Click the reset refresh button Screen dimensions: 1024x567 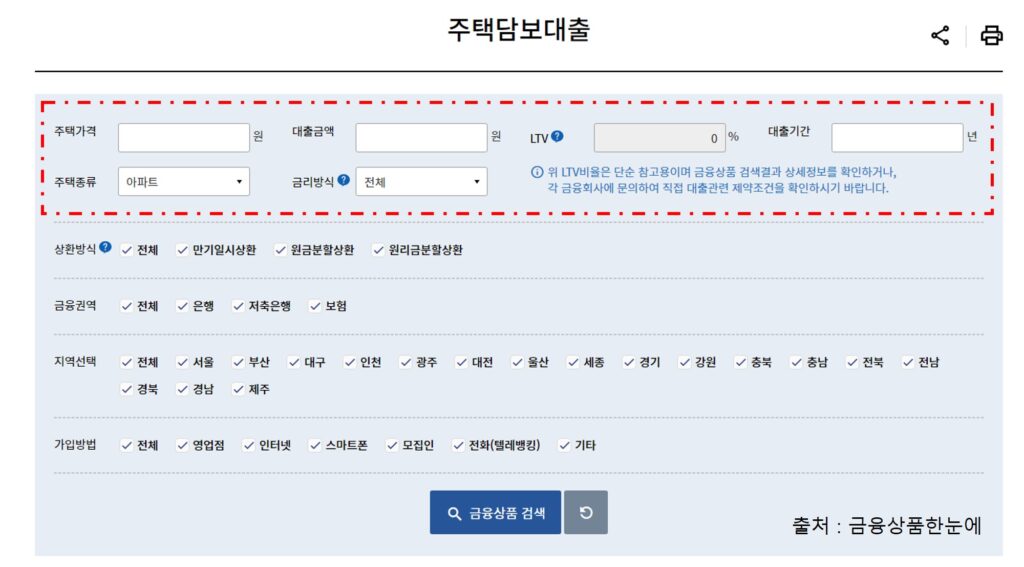coord(586,513)
